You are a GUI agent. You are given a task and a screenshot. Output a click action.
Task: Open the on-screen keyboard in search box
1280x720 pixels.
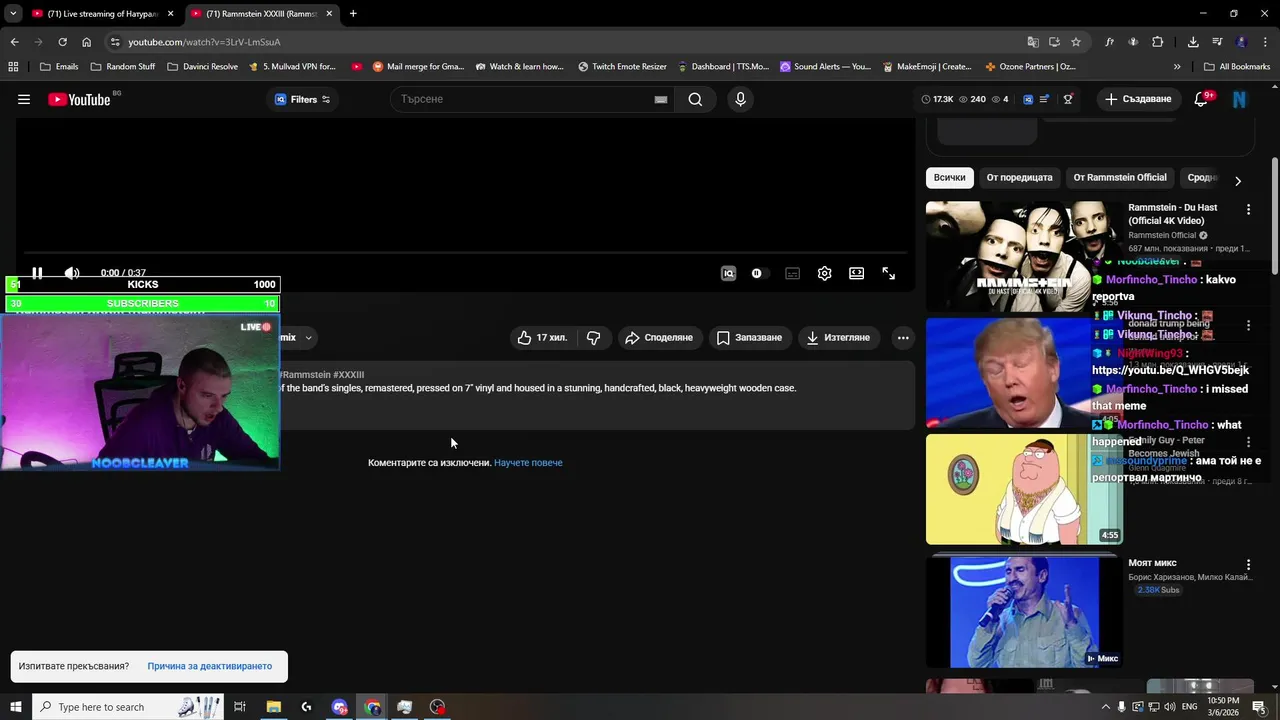point(660,99)
